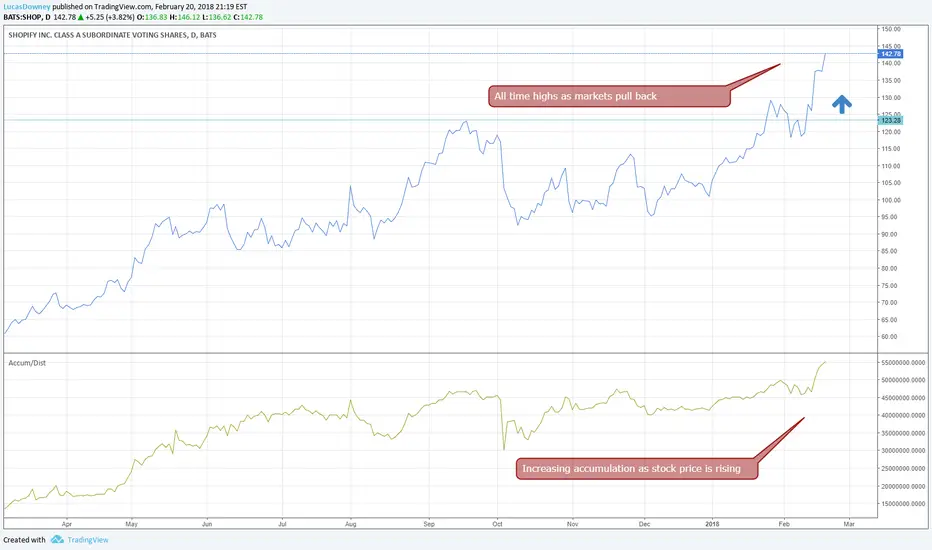Click the Jun label on the time axis
The image size is (932, 550).
point(207,524)
